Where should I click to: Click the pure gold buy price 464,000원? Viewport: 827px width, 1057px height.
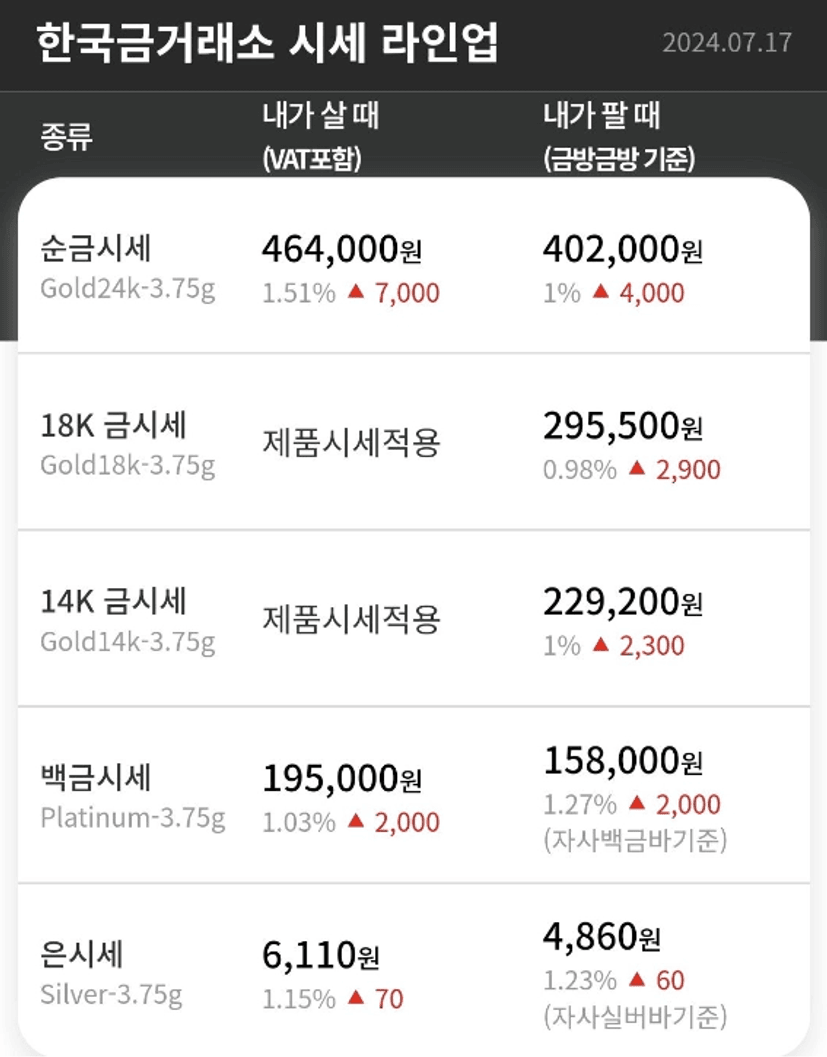(341, 249)
